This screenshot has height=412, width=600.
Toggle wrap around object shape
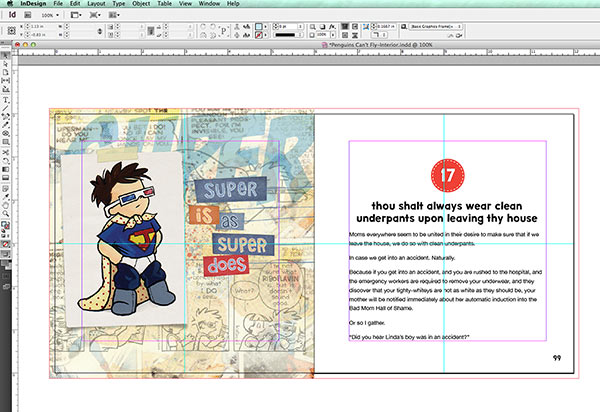click(345, 35)
